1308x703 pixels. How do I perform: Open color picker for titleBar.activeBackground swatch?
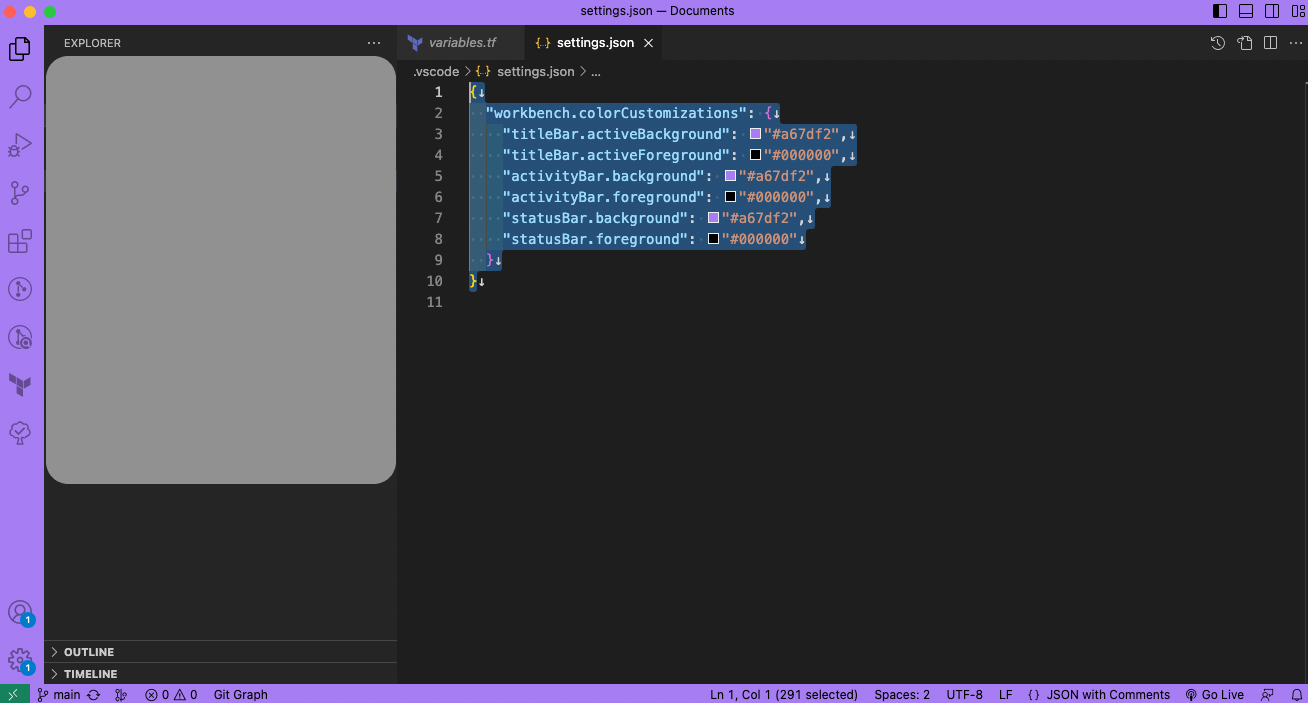(x=755, y=134)
